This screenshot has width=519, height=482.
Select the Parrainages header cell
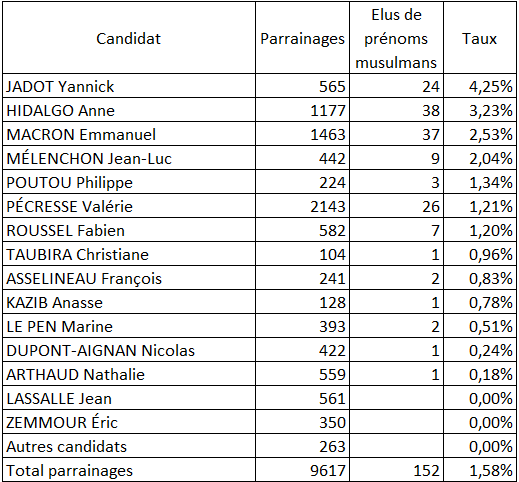point(302,38)
